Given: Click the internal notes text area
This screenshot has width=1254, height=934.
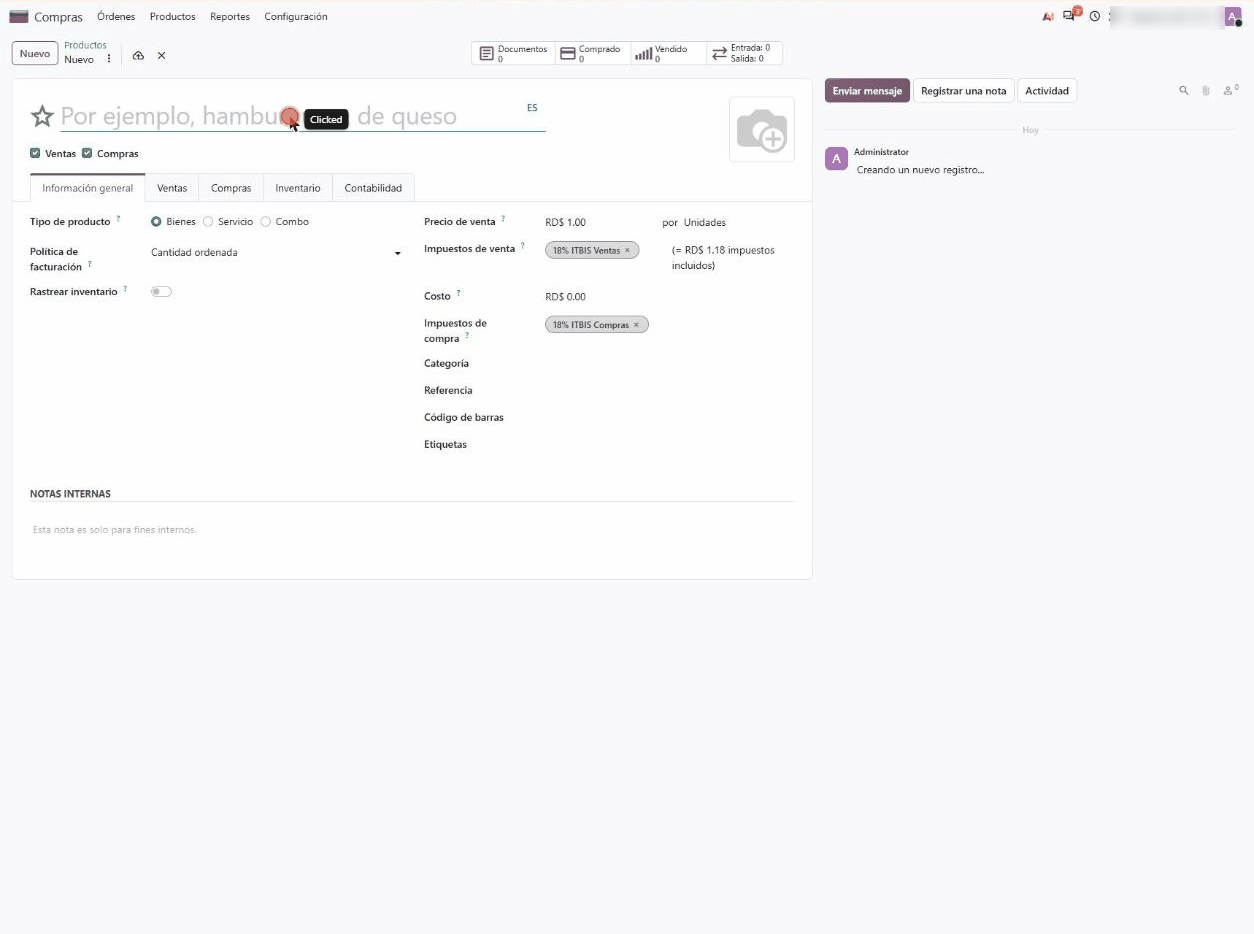Looking at the screenshot, I should click(x=412, y=530).
